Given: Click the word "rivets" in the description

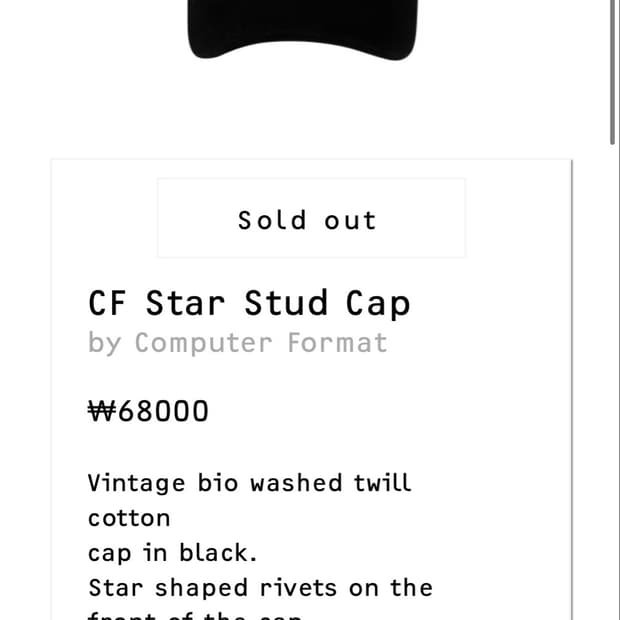Looking at the screenshot, I should pos(298,588).
